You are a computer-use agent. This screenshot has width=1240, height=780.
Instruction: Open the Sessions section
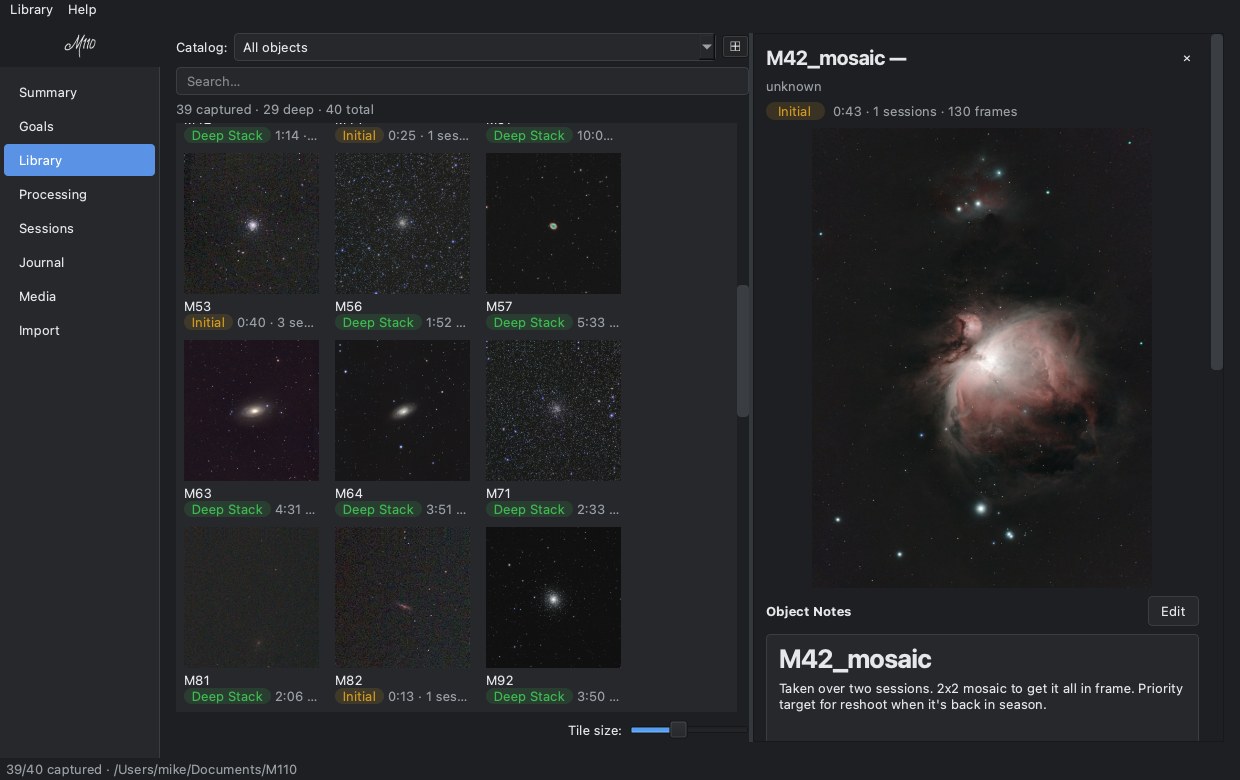(x=79, y=228)
